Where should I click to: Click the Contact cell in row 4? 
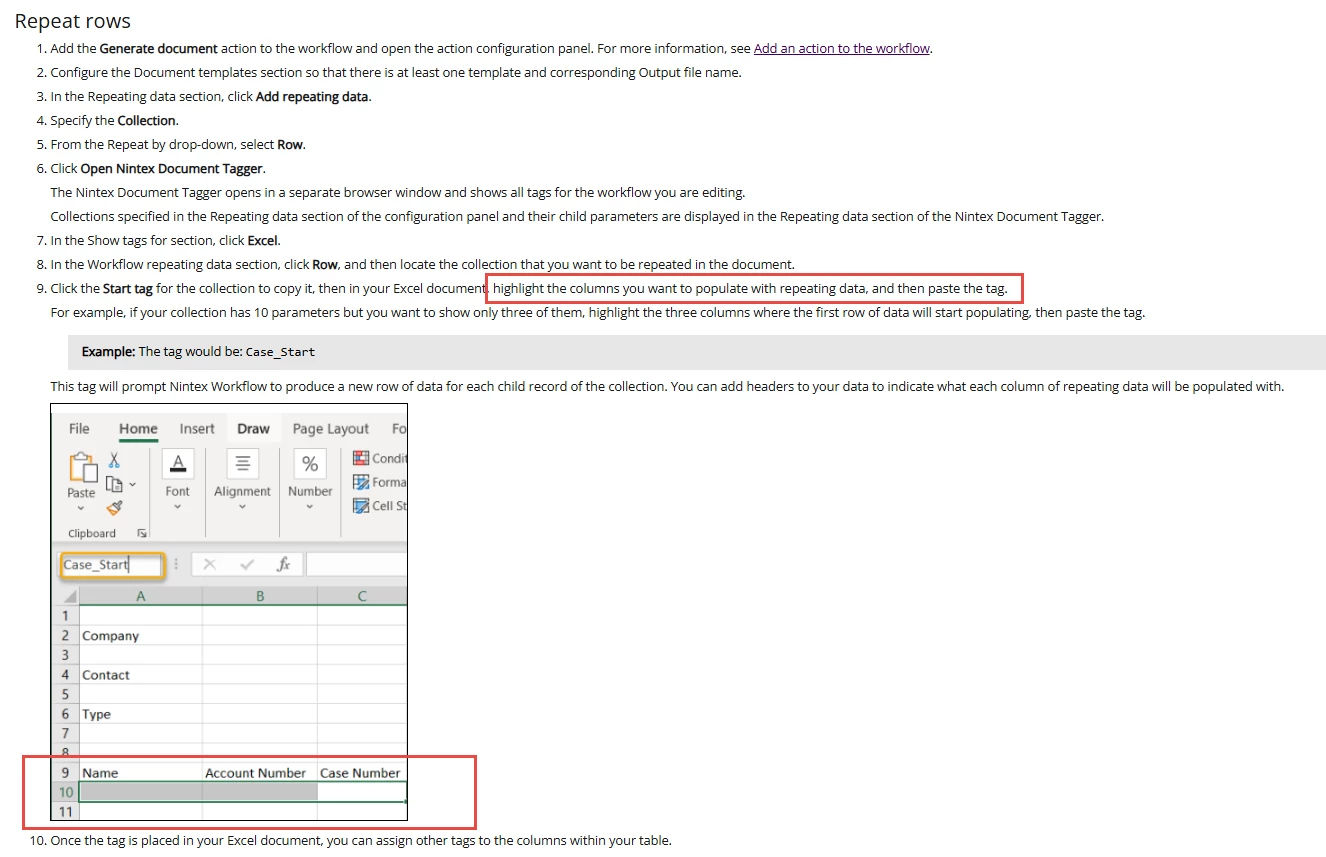coord(140,675)
